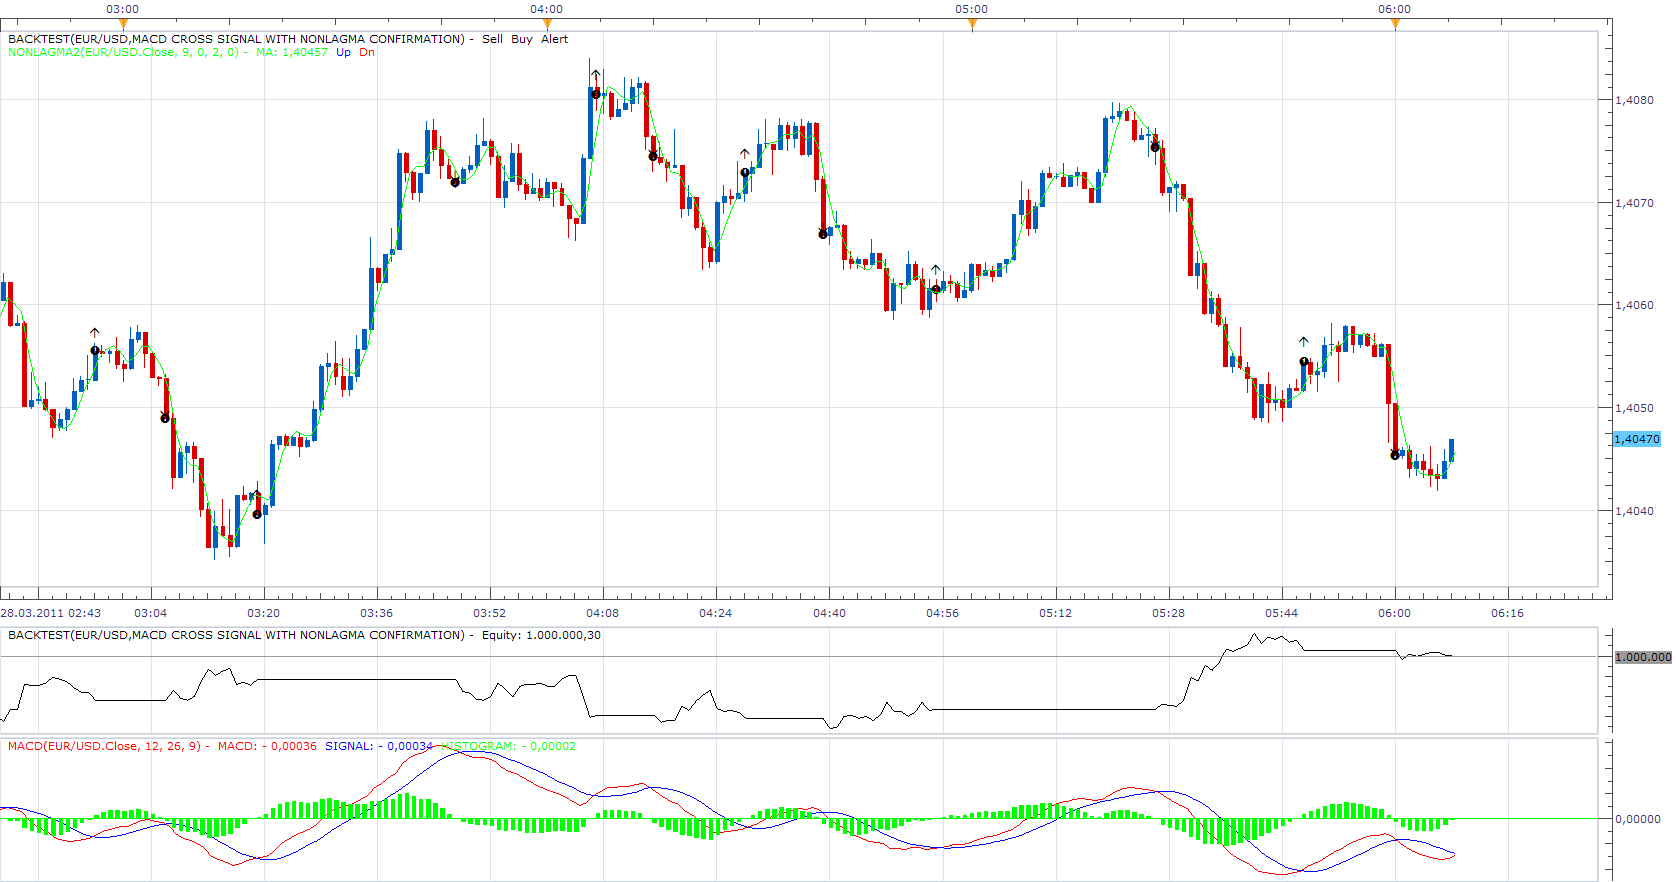Select the 'Alert' legend label on the price chart
The image size is (1676, 882).
tap(554, 39)
